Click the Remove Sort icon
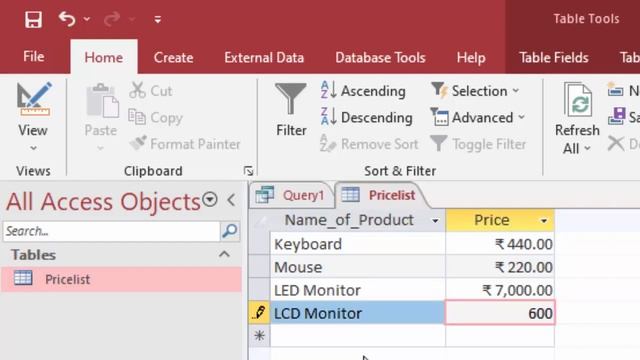Viewport: 640px width, 360px height. coord(329,143)
